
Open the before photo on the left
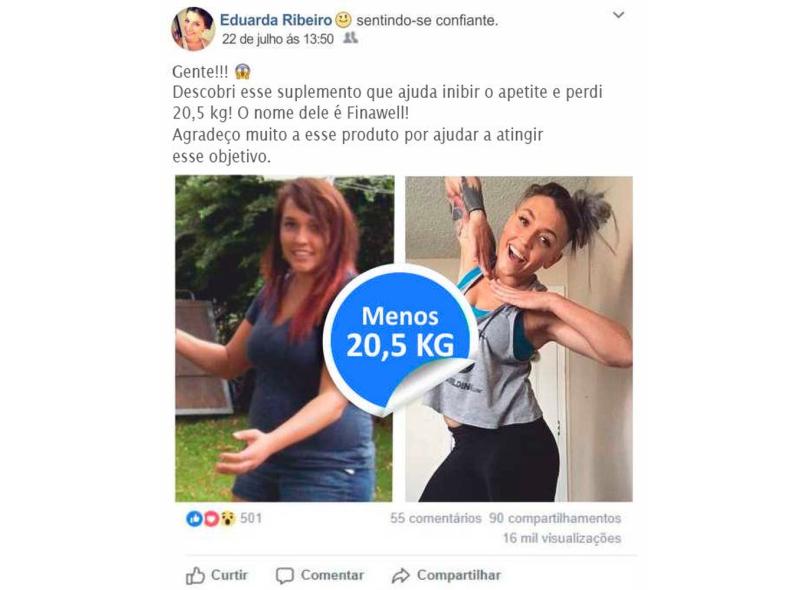tap(284, 338)
